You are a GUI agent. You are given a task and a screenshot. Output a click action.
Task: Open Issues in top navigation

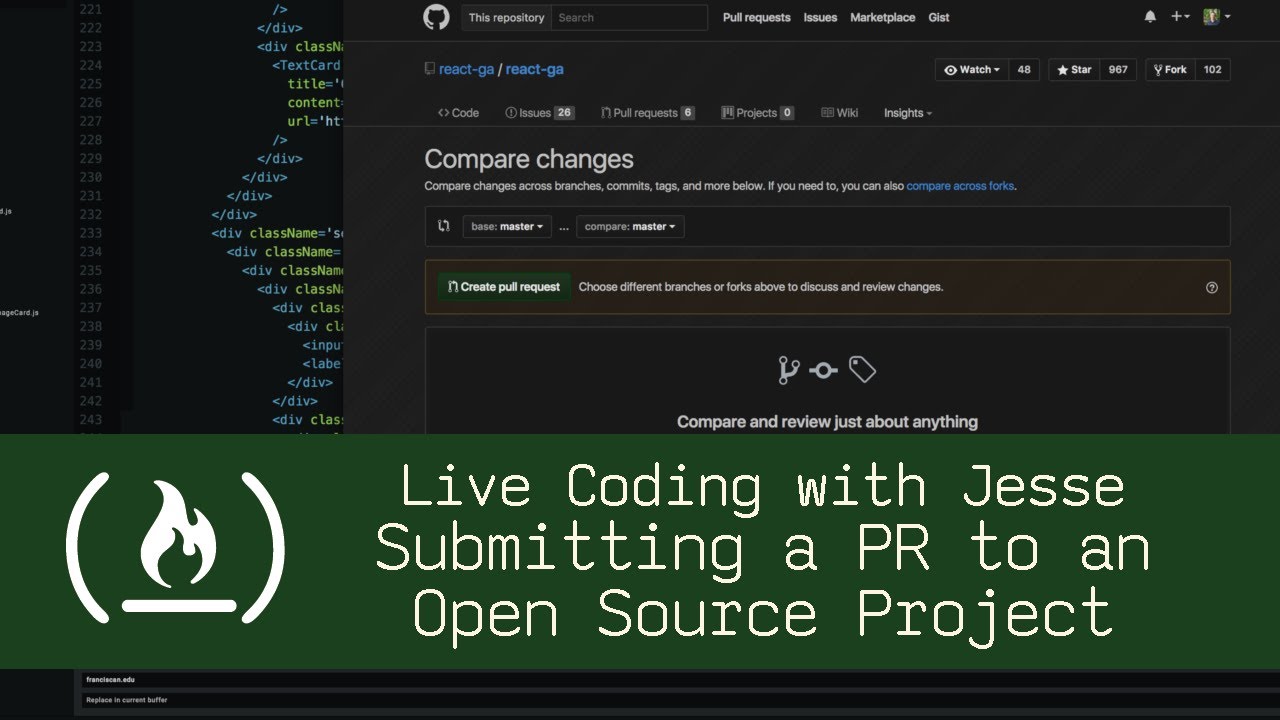[x=821, y=17]
